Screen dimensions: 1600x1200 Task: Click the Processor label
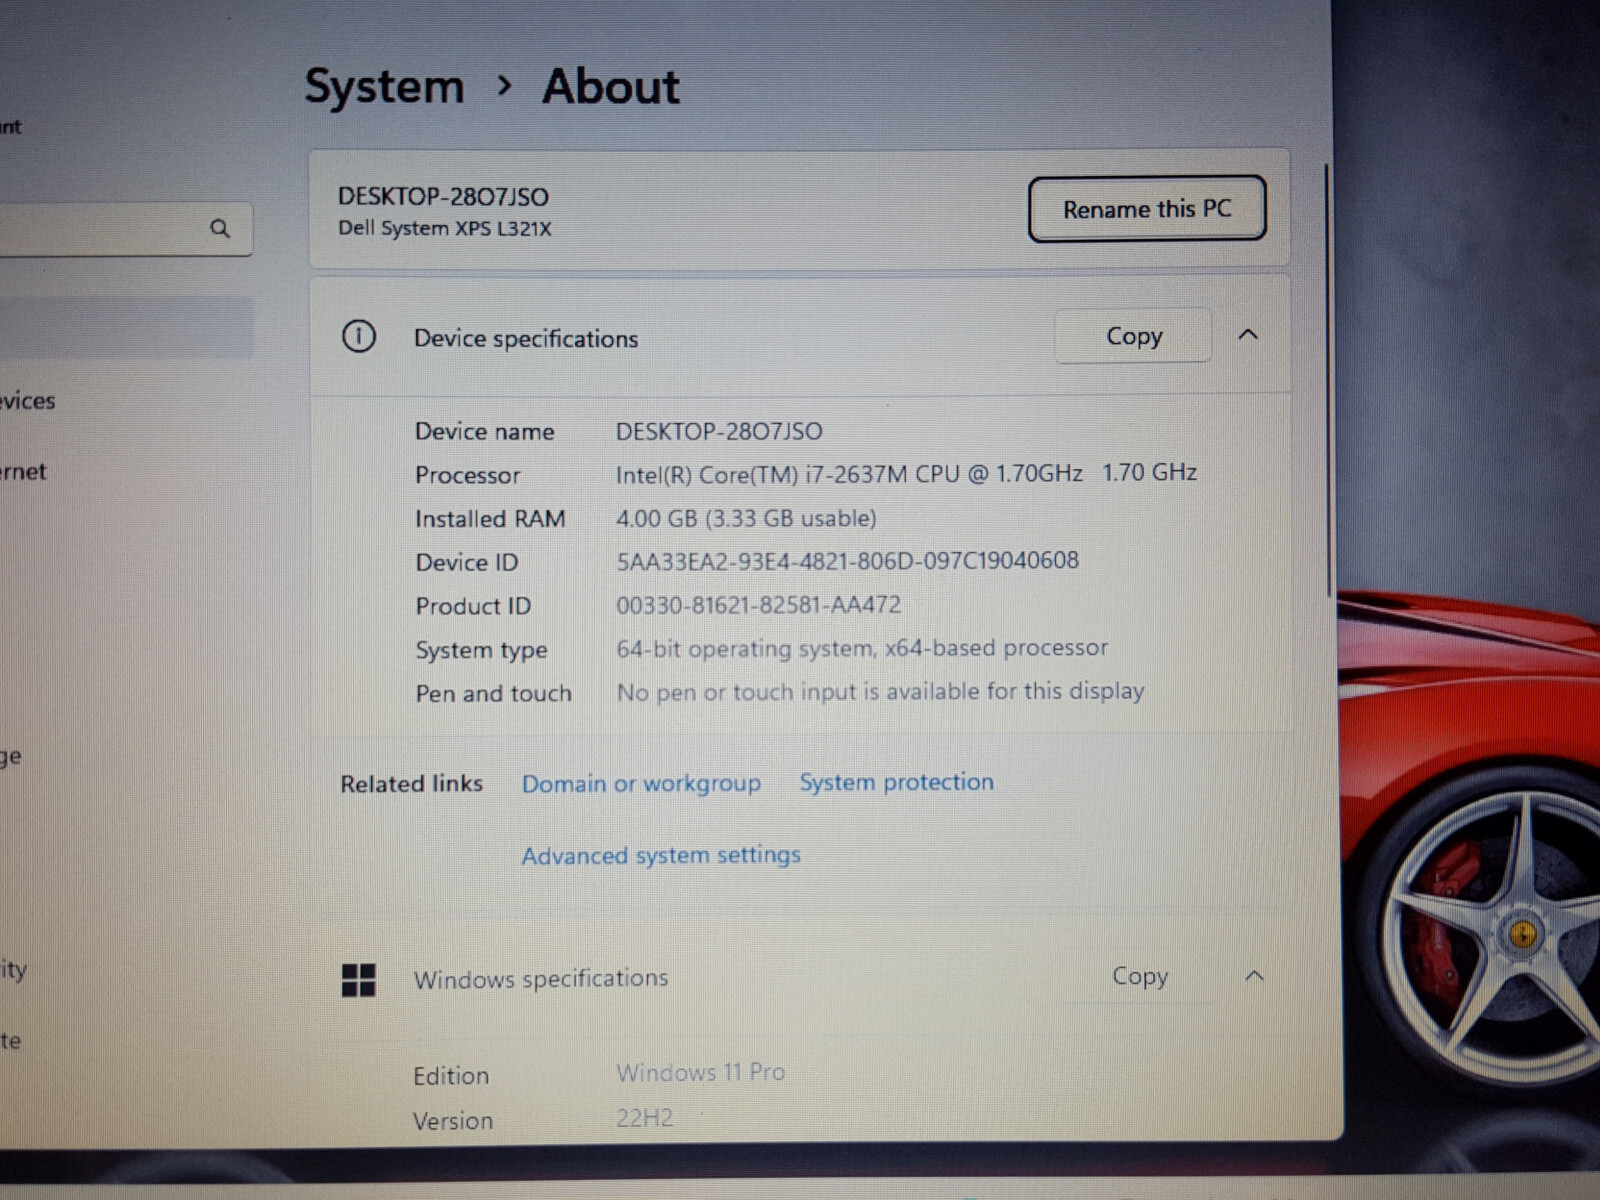click(x=468, y=475)
